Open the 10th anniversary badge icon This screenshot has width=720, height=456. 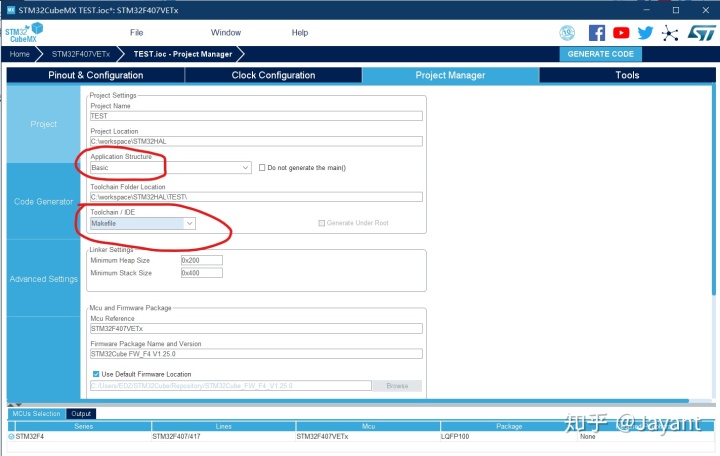pyautogui.click(x=567, y=33)
